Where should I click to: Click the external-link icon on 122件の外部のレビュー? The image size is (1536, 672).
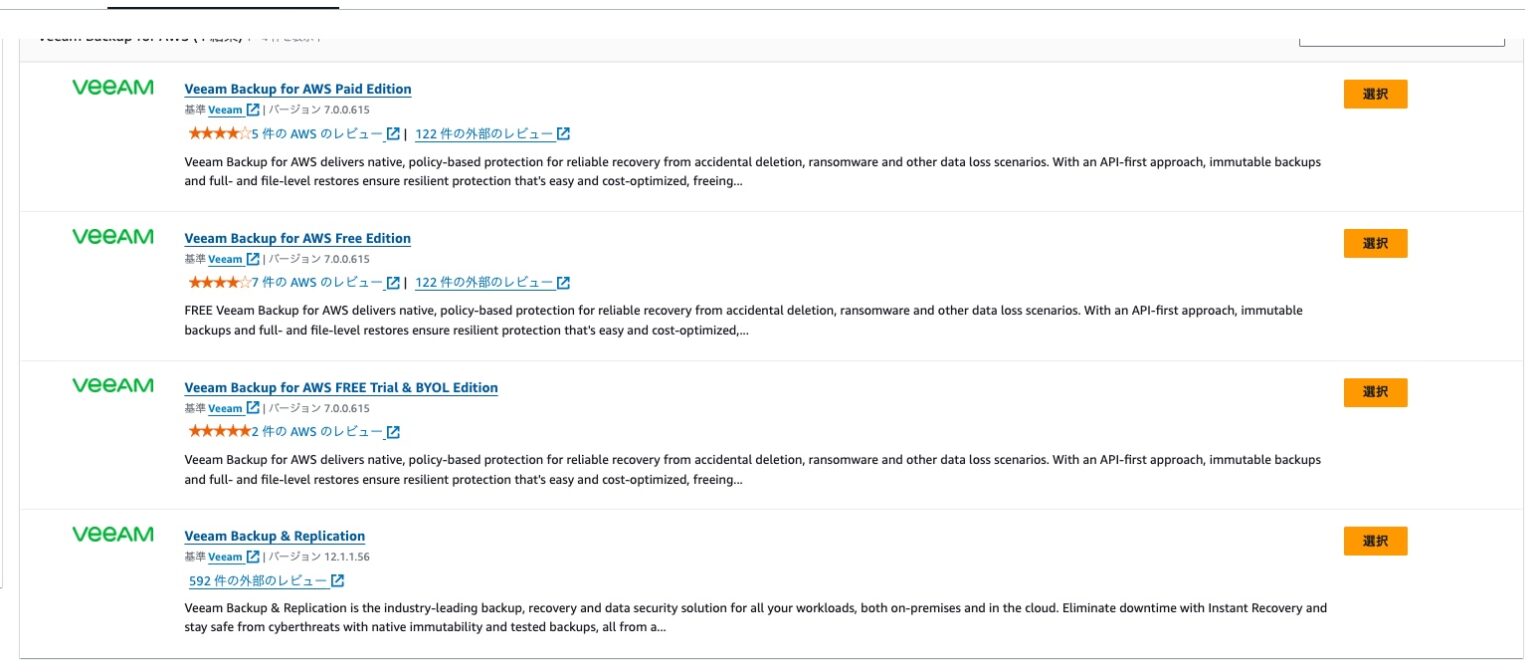(x=563, y=132)
